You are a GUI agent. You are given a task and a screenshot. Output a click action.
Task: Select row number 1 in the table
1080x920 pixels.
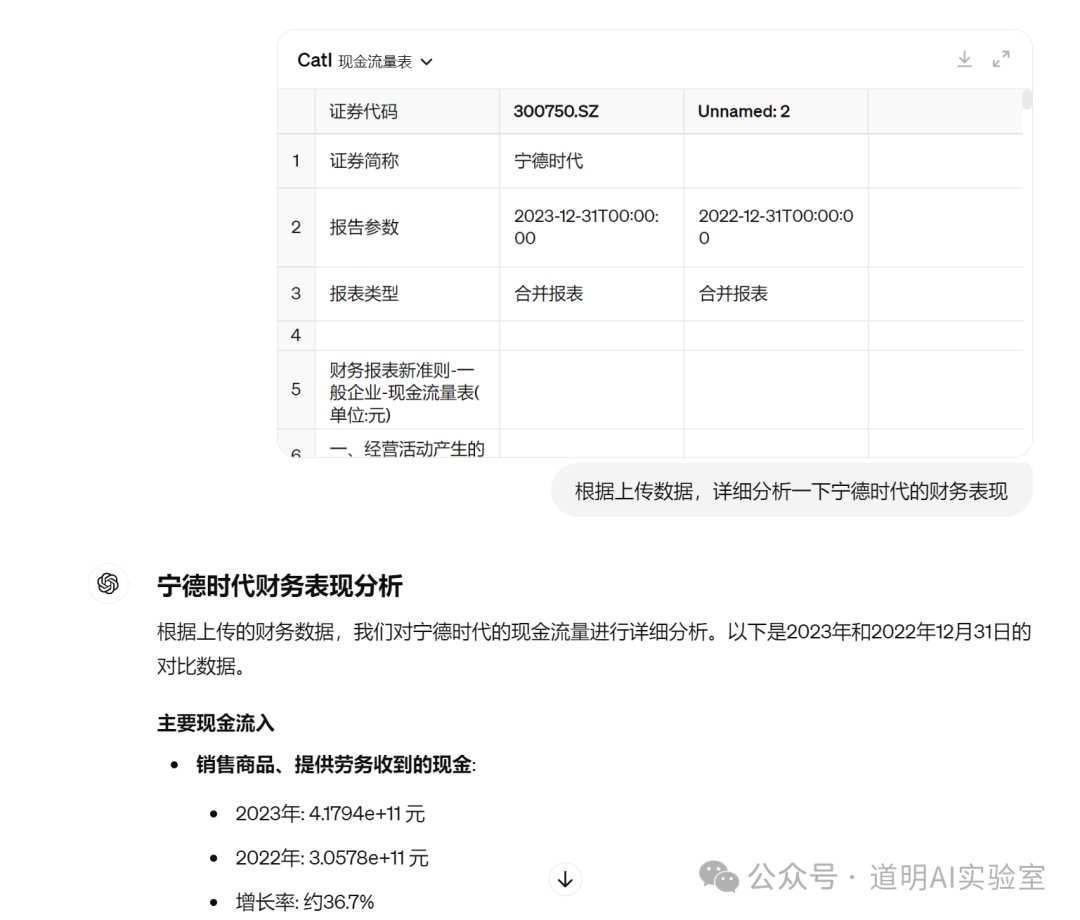pos(296,161)
